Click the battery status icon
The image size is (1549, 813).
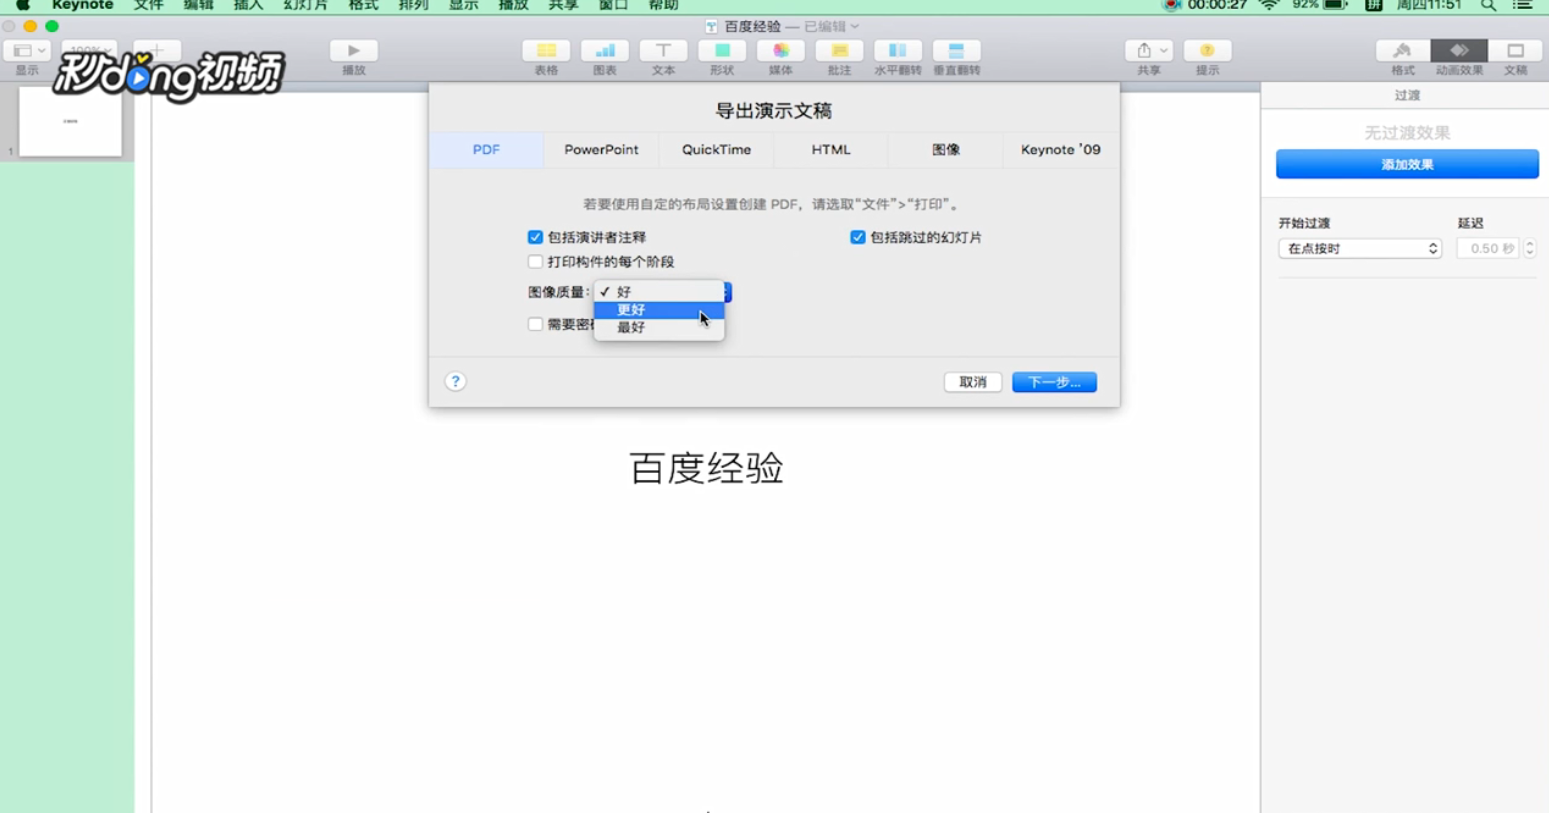1335,6
